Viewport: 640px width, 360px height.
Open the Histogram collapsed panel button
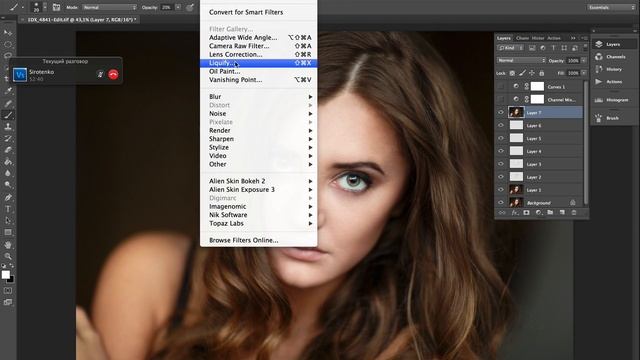click(x=614, y=100)
